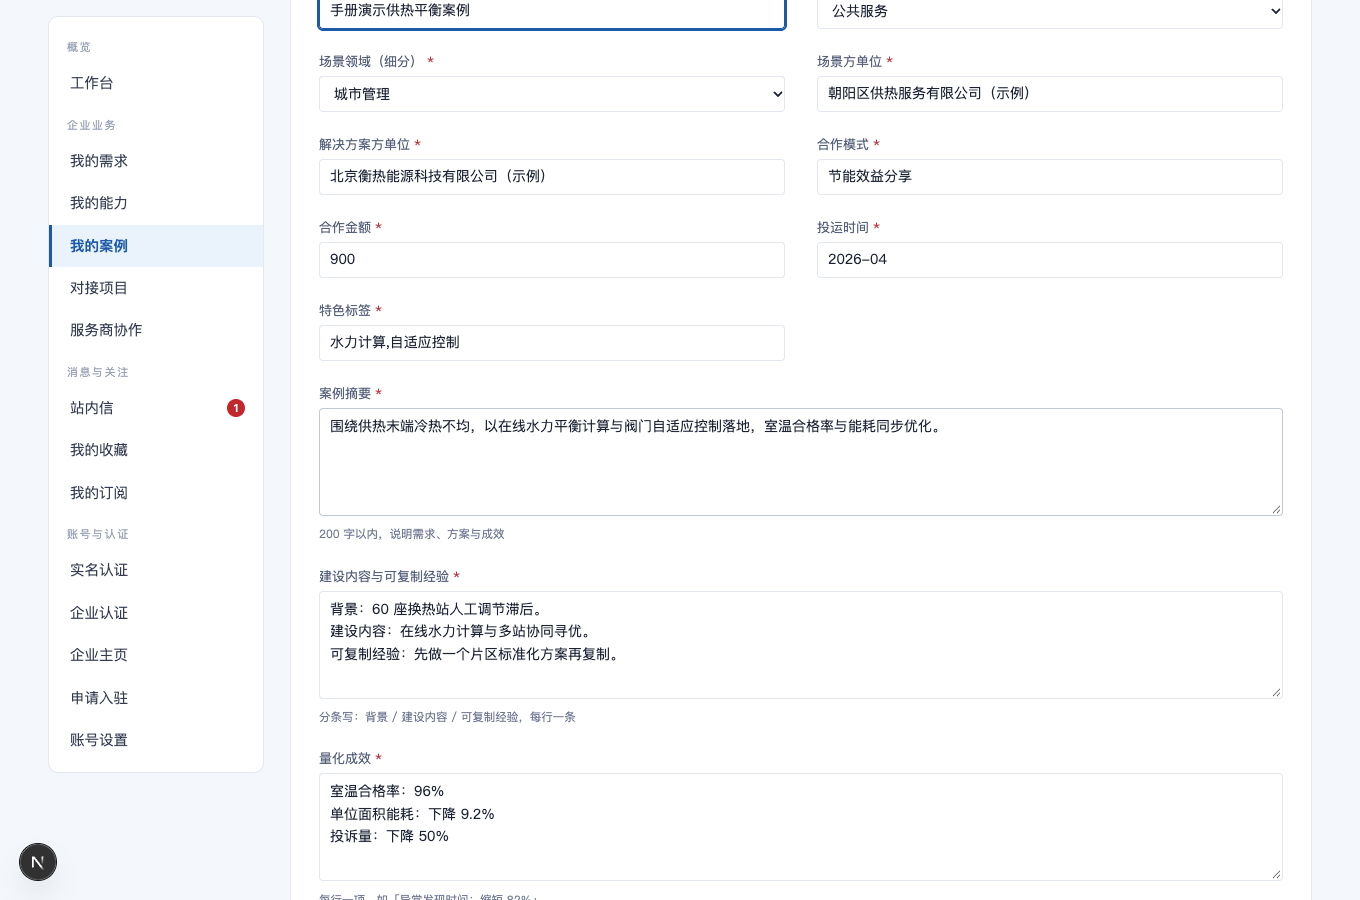Click the 账号与认证 section heading
Image resolution: width=1360 pixels, height=900 pixels.
pos(97,534)
